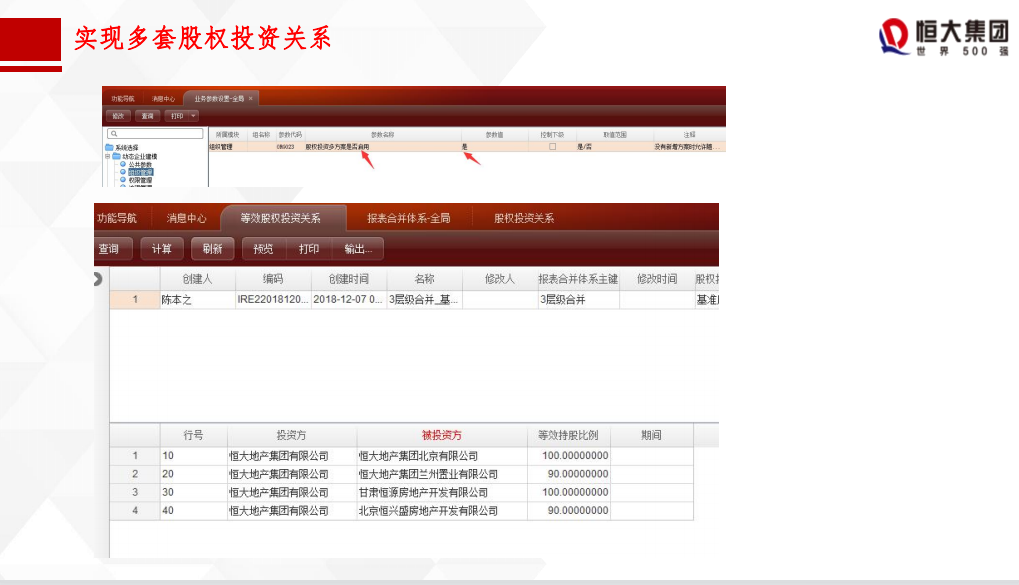Open 功能导航 tab in the 等效股权投资关系 window
The image size is (1019, 585).
117,218
